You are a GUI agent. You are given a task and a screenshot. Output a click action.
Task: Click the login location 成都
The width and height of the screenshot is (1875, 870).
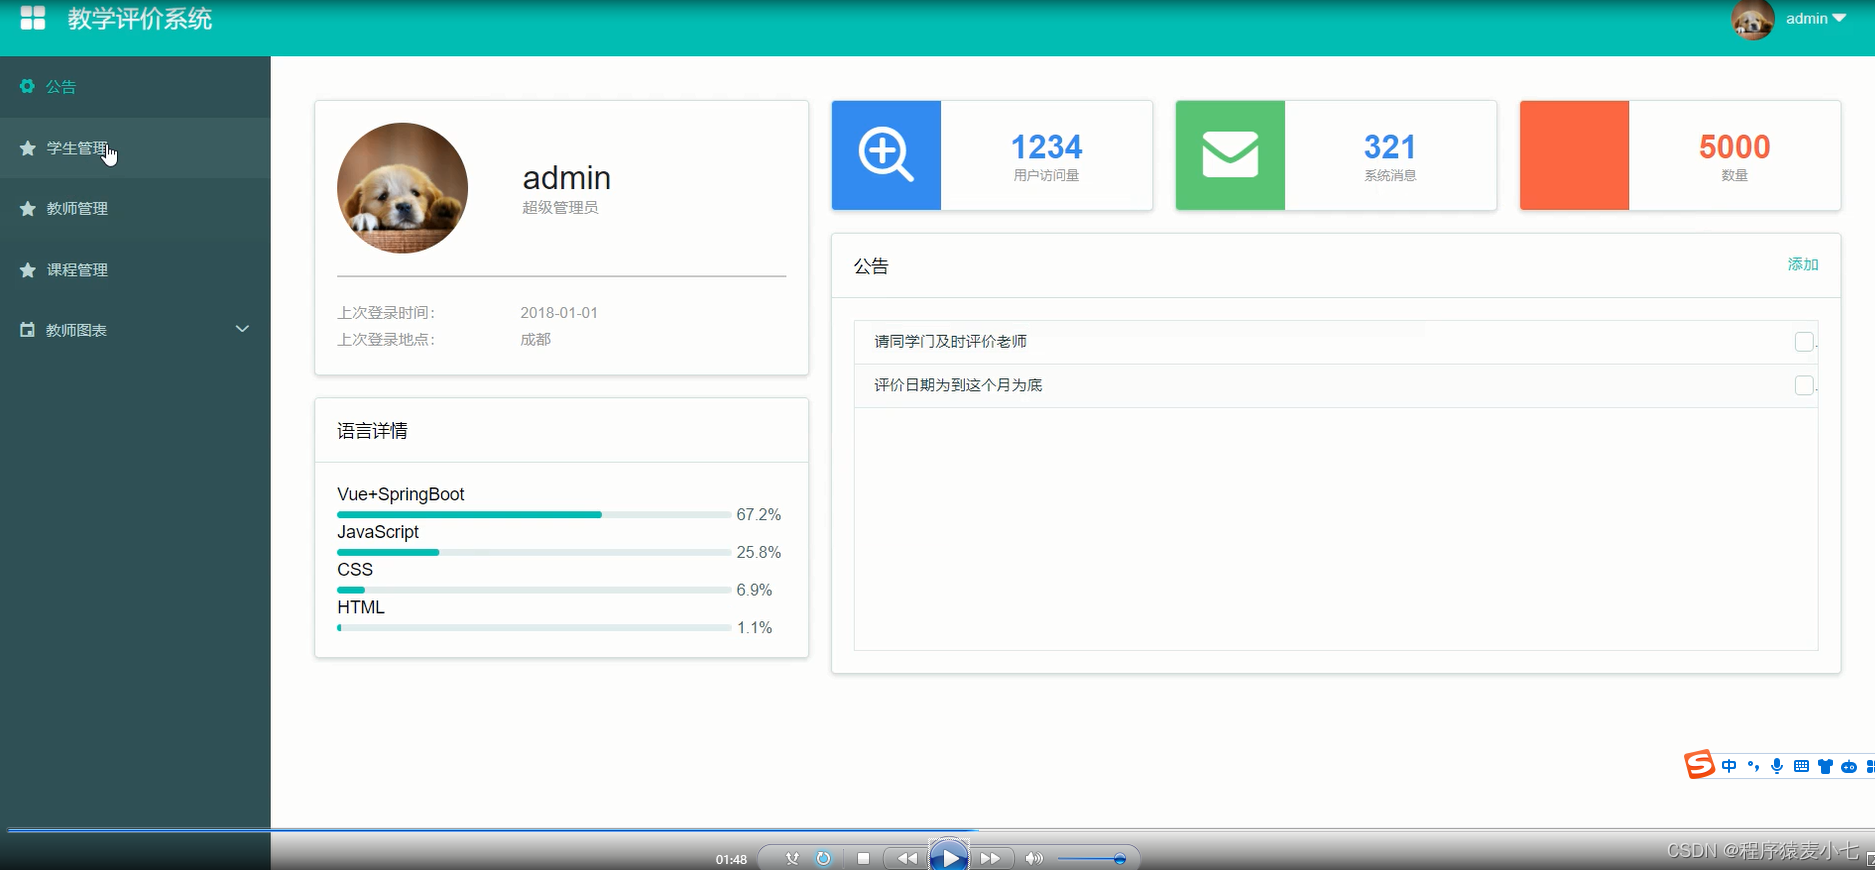click(535, 339)
